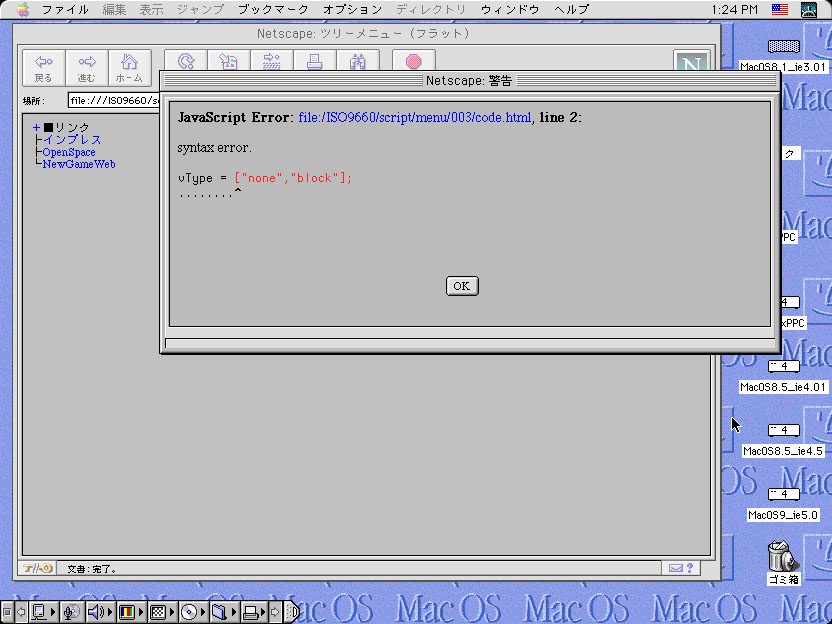832x624 pixels.
Task: Open the Apple menu
Action: 22,10
